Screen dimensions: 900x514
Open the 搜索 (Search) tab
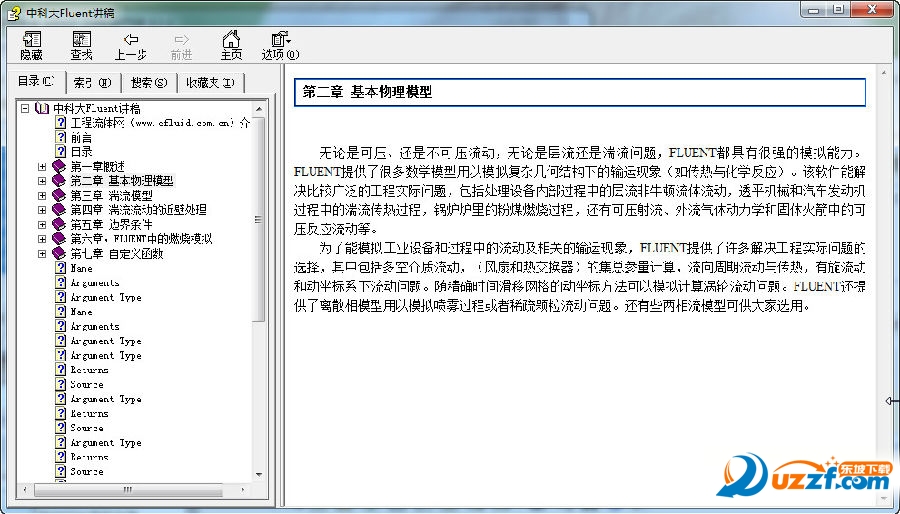pyautogui.click(x=149, y=83)
